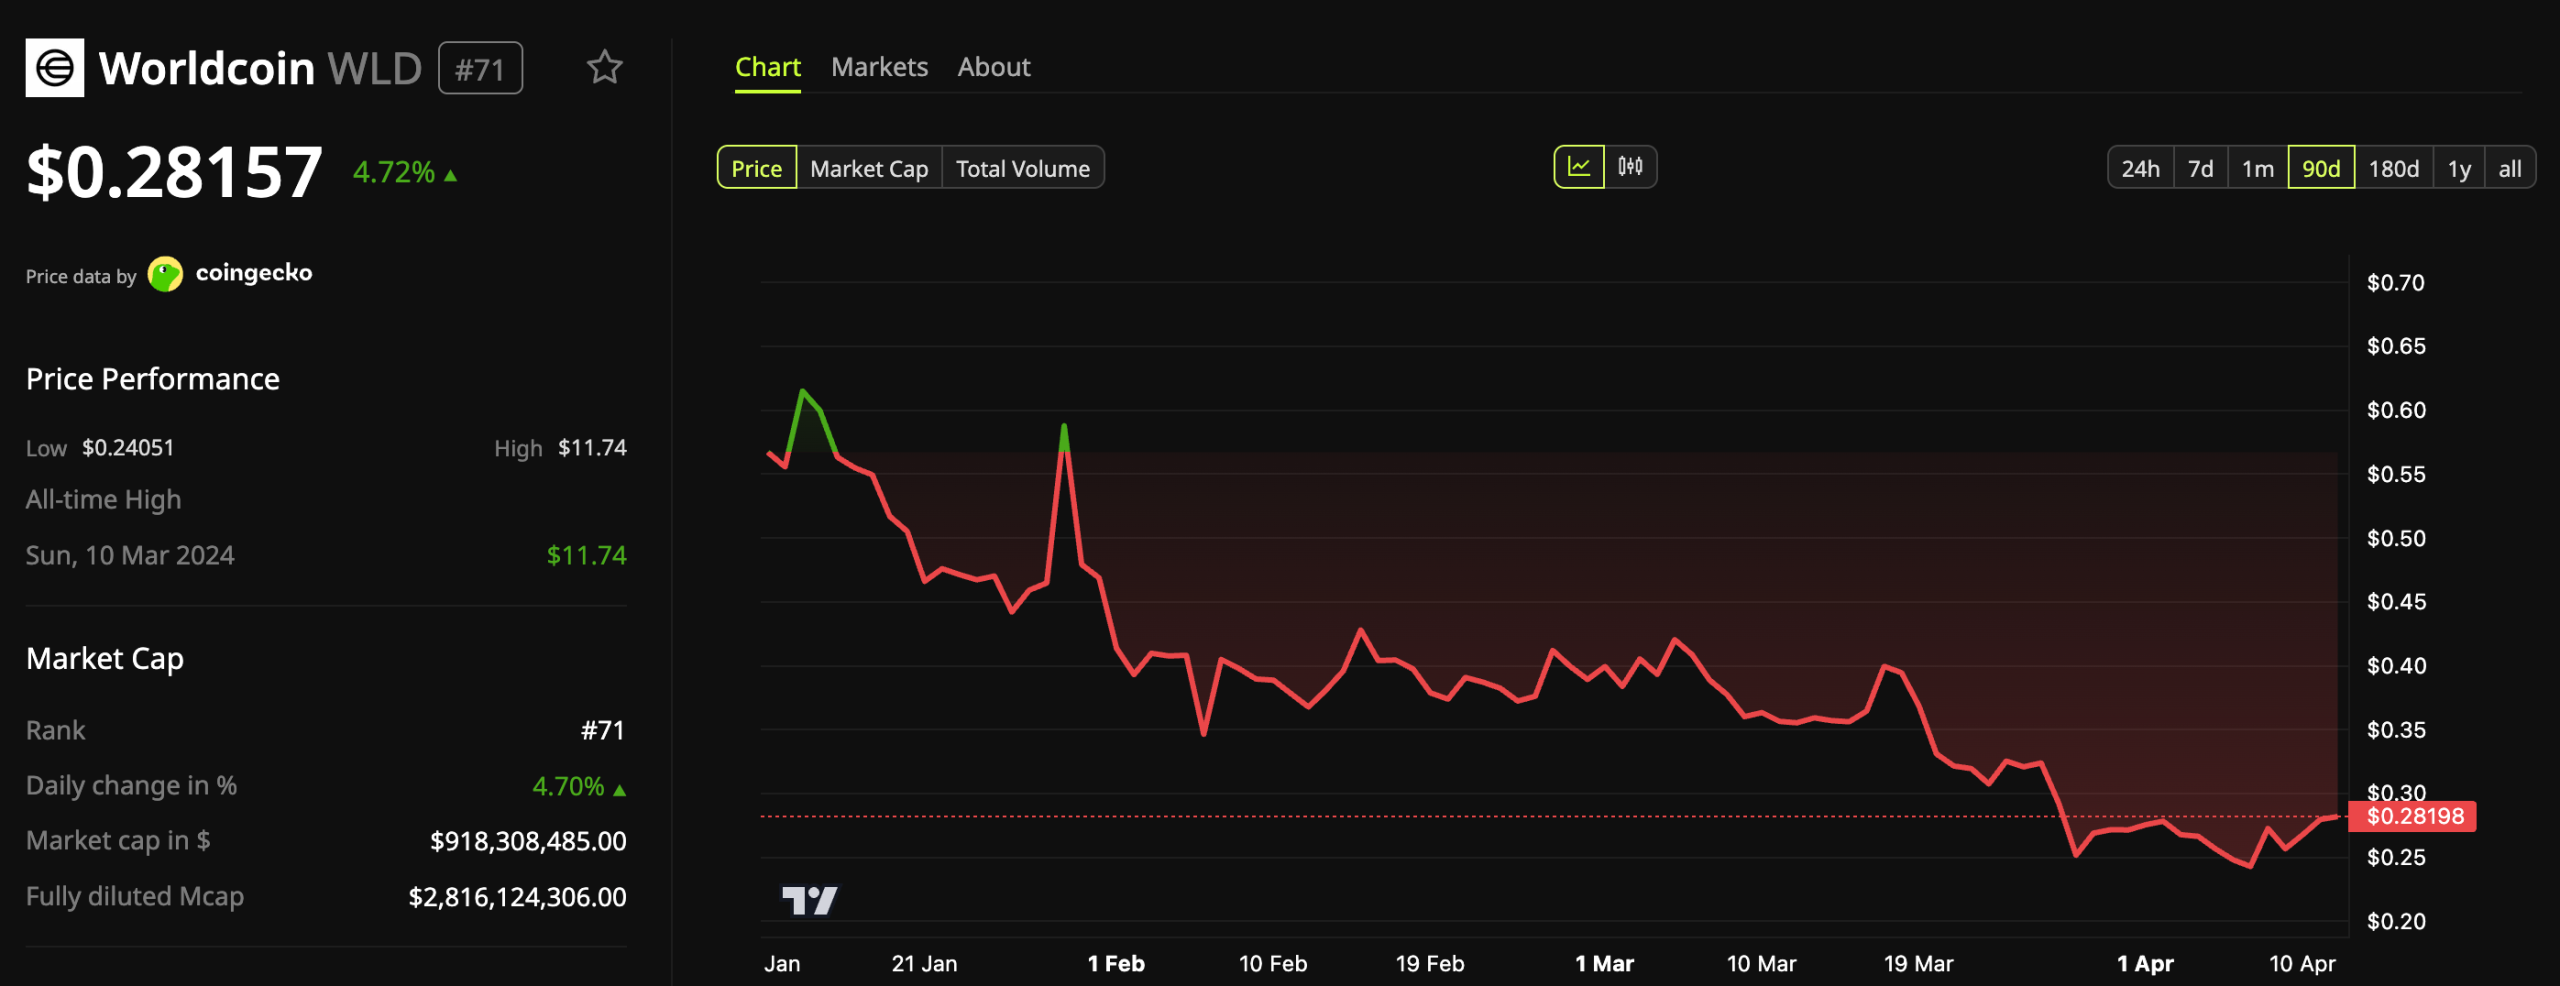Screen dimensions: 2560x986
Task: Toggle chart to Market Cap data
Action: (x=869, y=168)
